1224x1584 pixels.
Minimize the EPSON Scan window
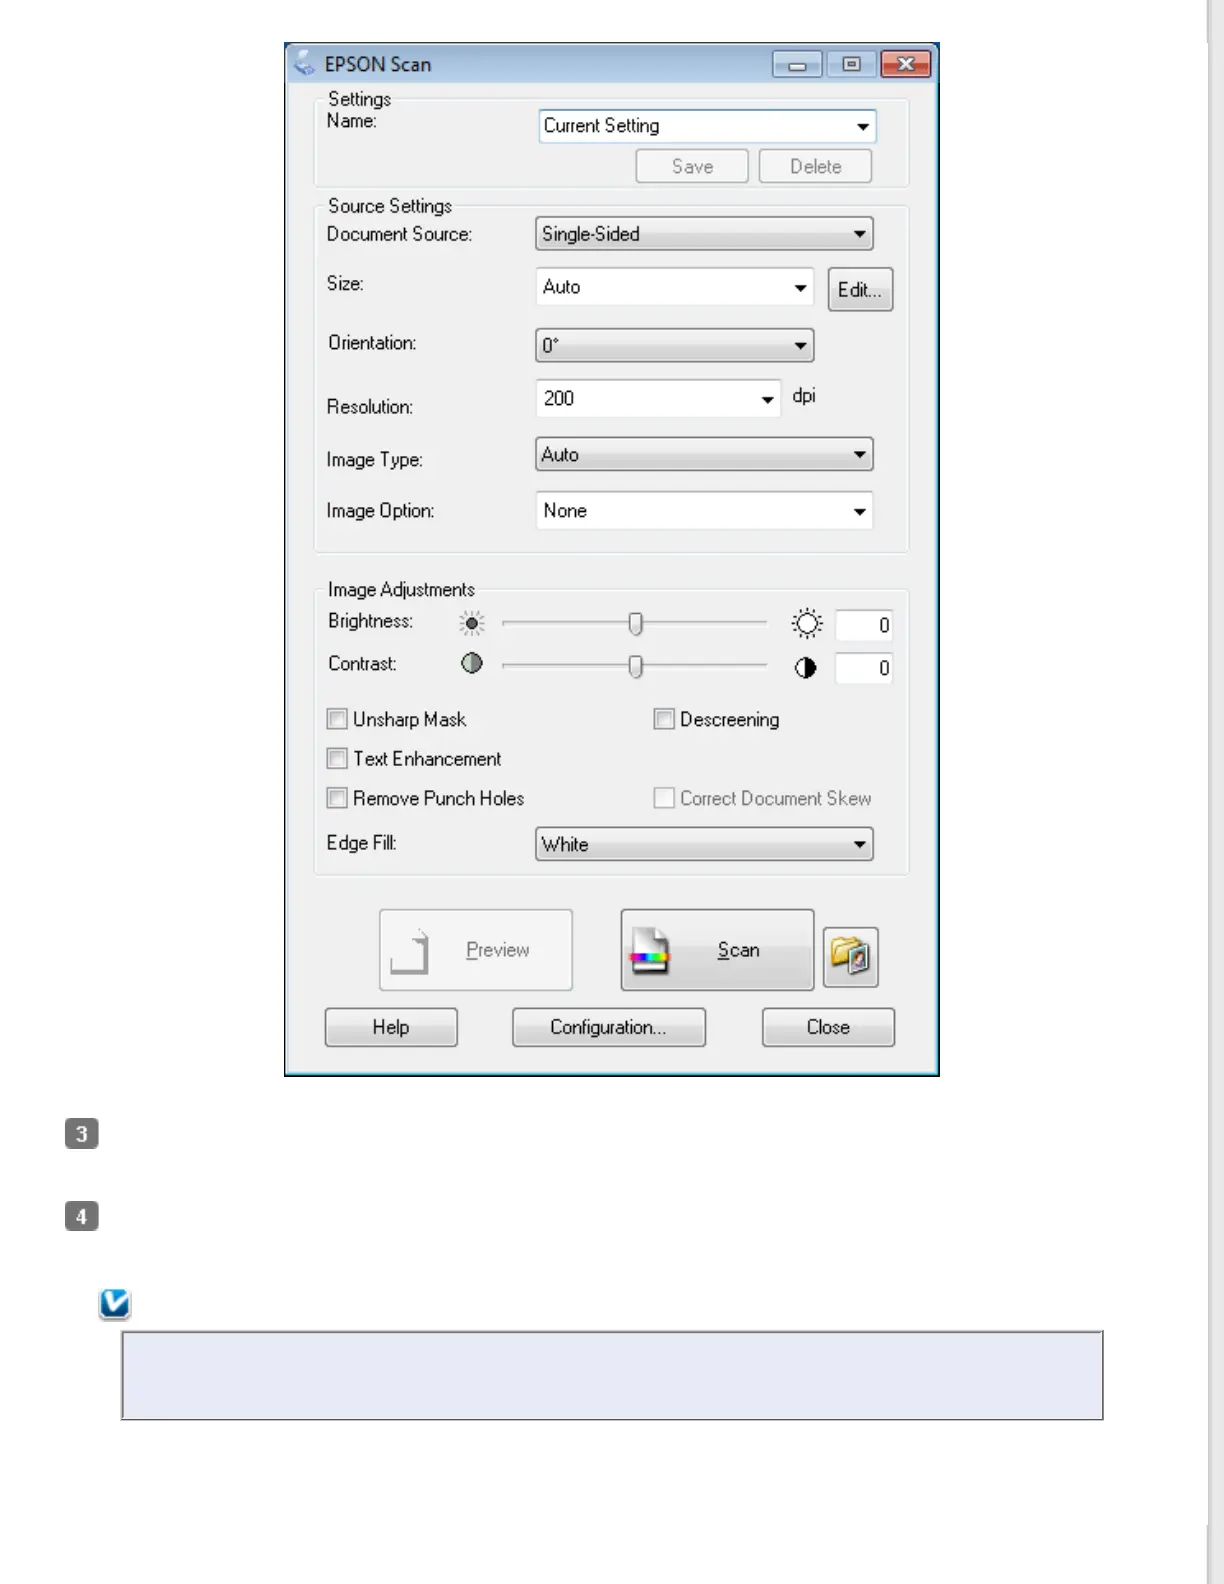(x=797, y=65)
